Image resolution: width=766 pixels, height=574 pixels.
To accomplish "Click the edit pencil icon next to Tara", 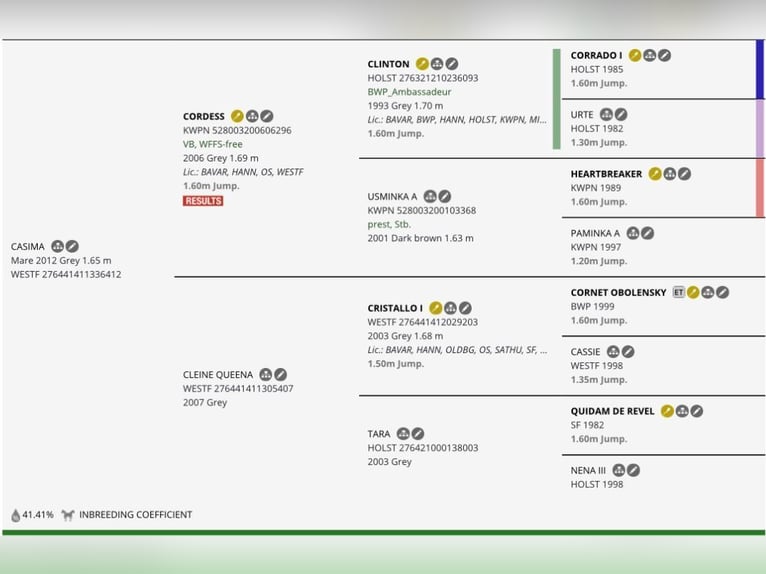I will (418, 434).
